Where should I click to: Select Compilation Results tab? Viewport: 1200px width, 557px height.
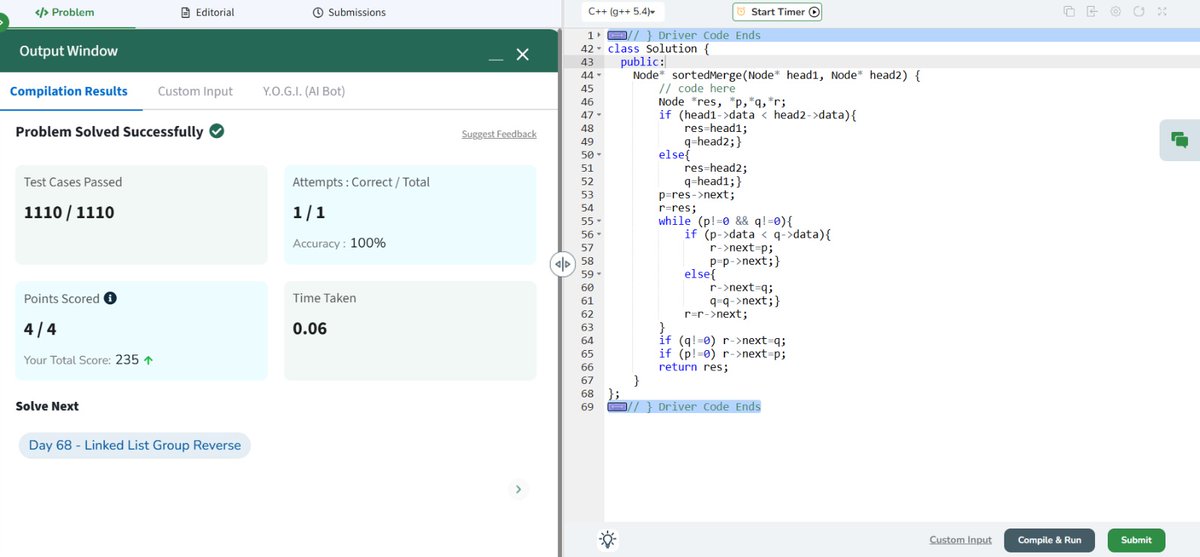69,91
